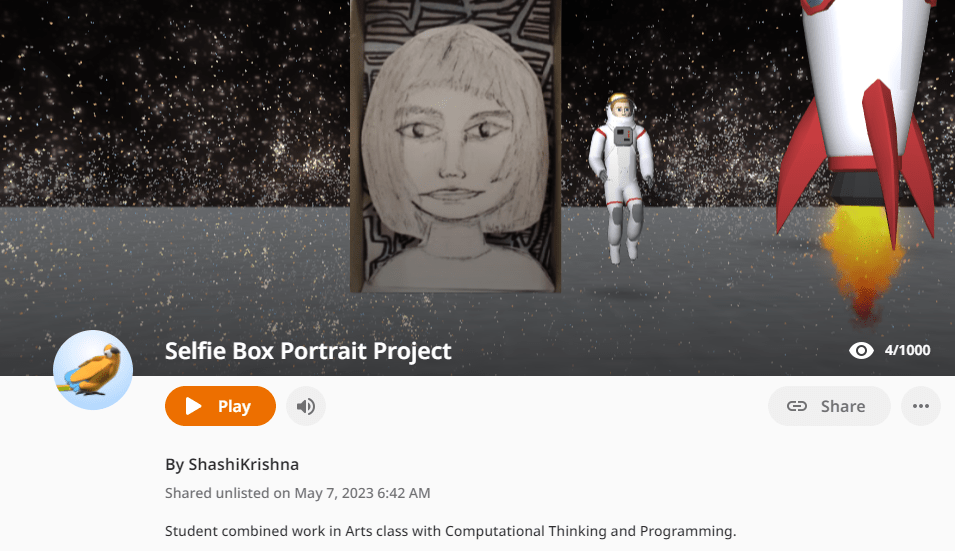The height and width of the screenshot is (551, 955).
Task: Select the sketched portrait box
Action: pos(456,146)
